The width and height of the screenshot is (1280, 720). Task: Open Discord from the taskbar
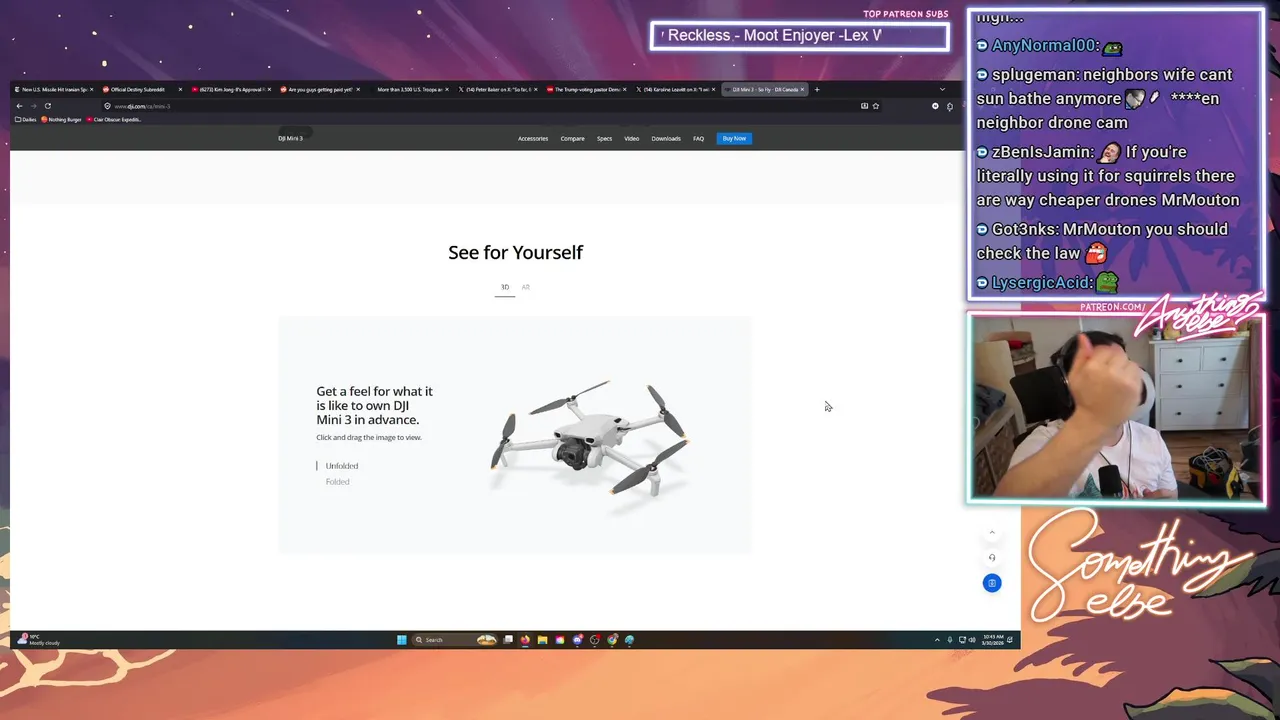(578, 640)
